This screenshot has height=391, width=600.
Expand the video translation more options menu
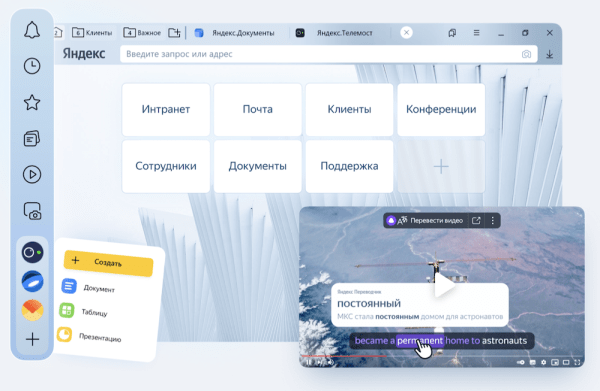[x=492, y=220]
